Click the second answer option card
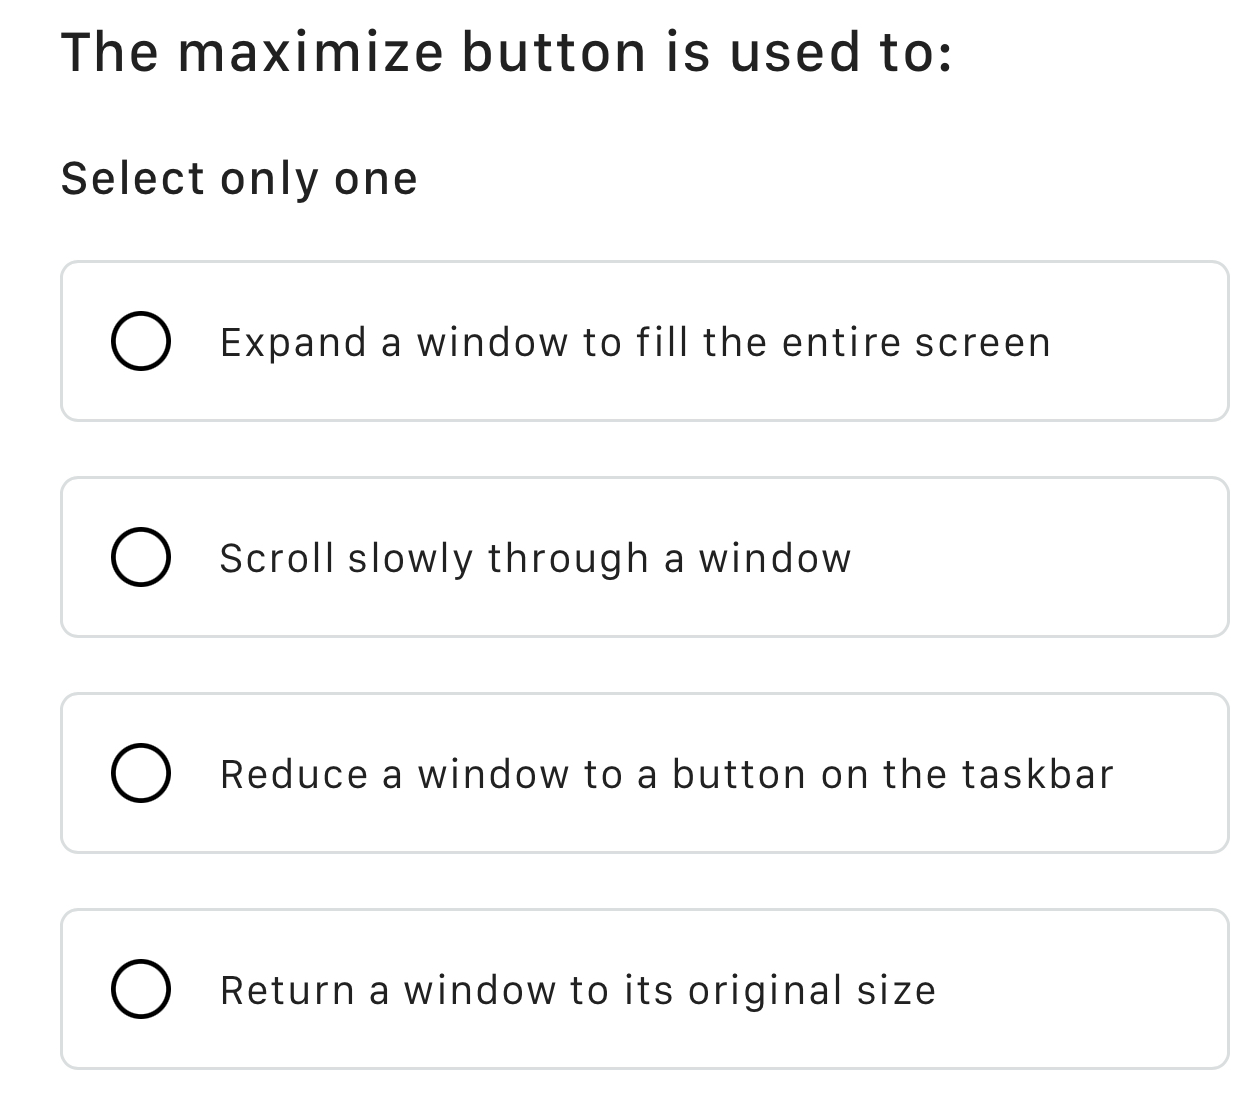Viewport: 1235px width, 1110px height. point(646,557)
